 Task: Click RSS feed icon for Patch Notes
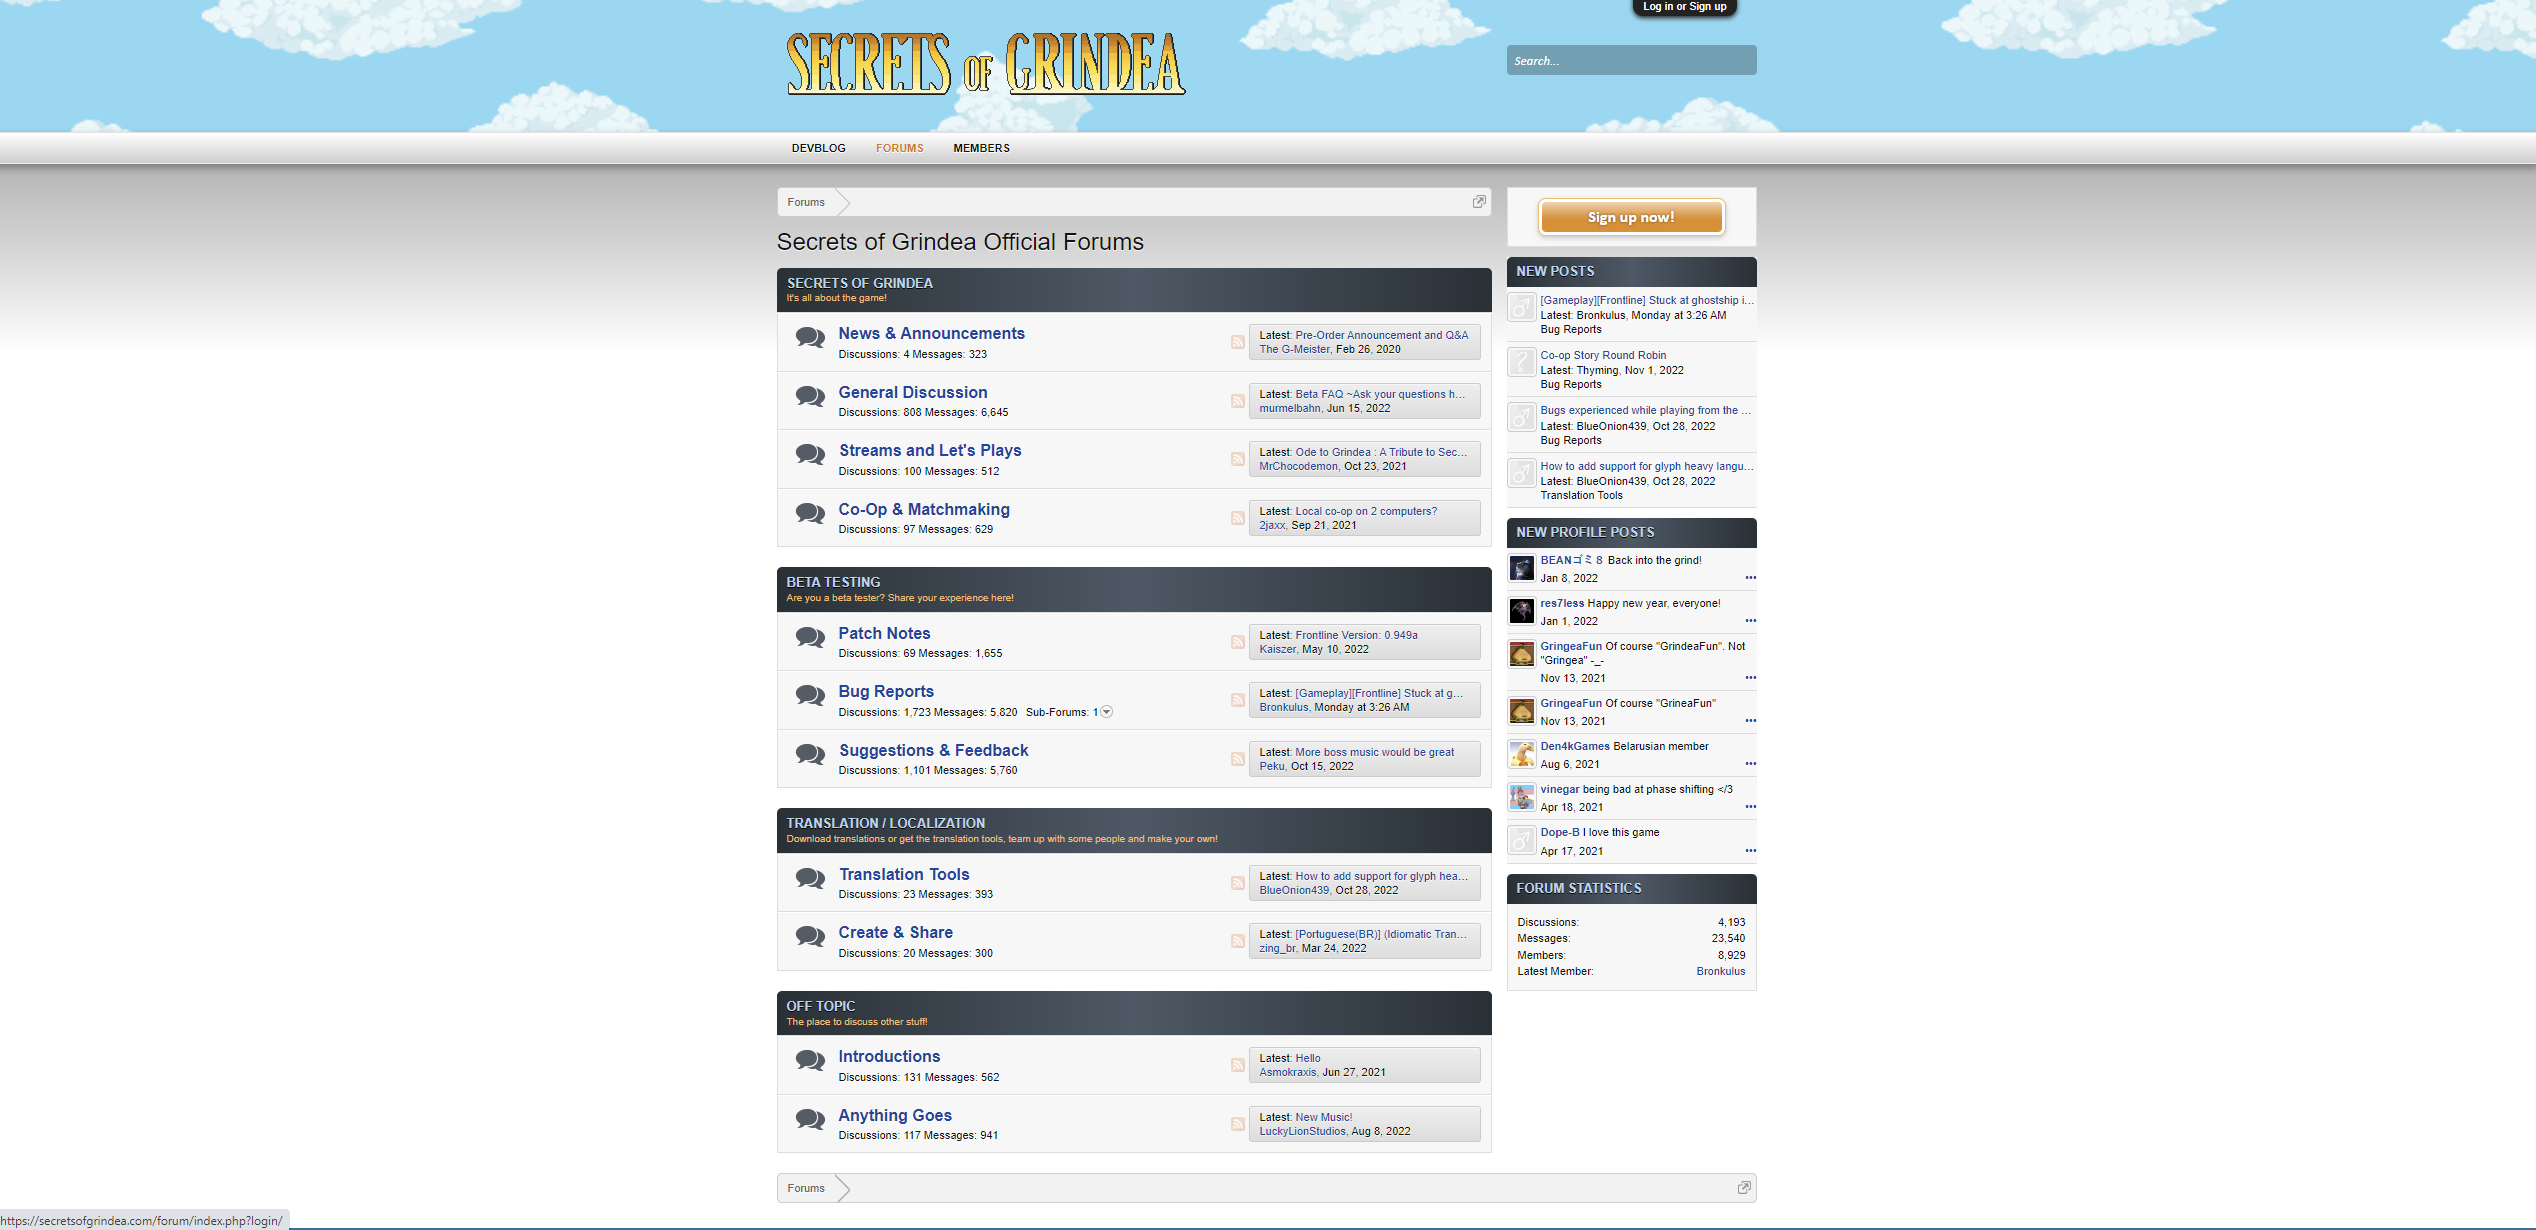pos(1237,642)
